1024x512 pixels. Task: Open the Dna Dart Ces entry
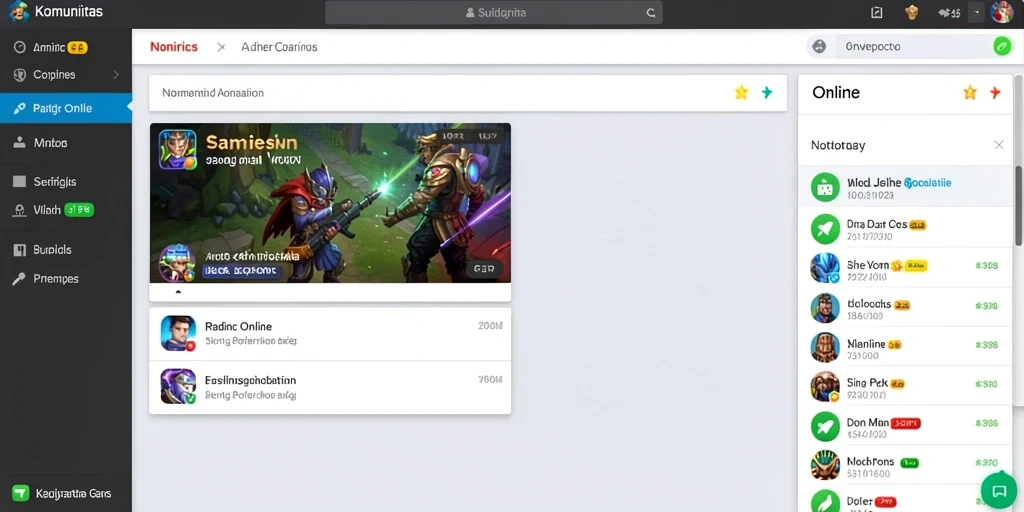(x=905, y=229)
